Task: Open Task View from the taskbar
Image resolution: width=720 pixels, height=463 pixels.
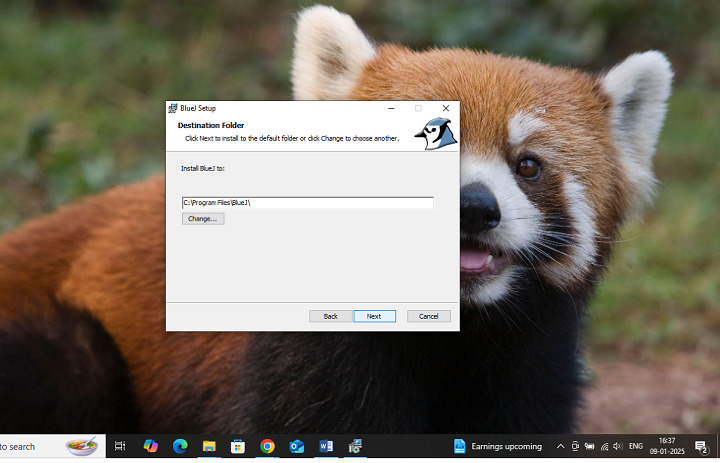Action: pyautogui.click(x=120, y=446)
